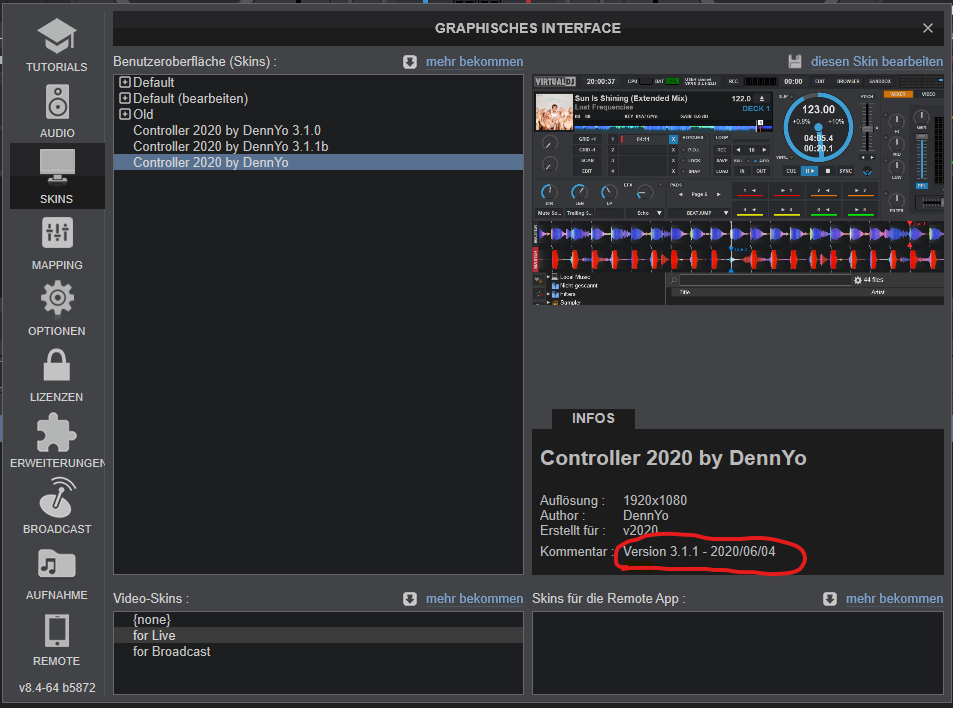Select skin 'Controller 2020 by DennYo 3.1.0'
This screenshot has height=708, width=953.
click(318, 131)
